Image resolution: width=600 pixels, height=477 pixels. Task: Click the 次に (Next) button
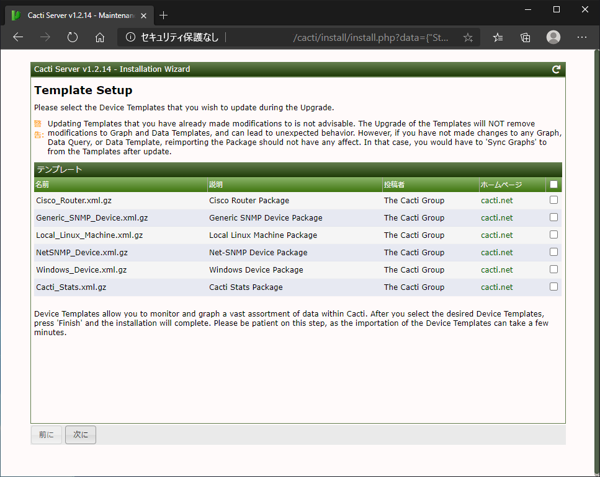(x=80, y=435)
